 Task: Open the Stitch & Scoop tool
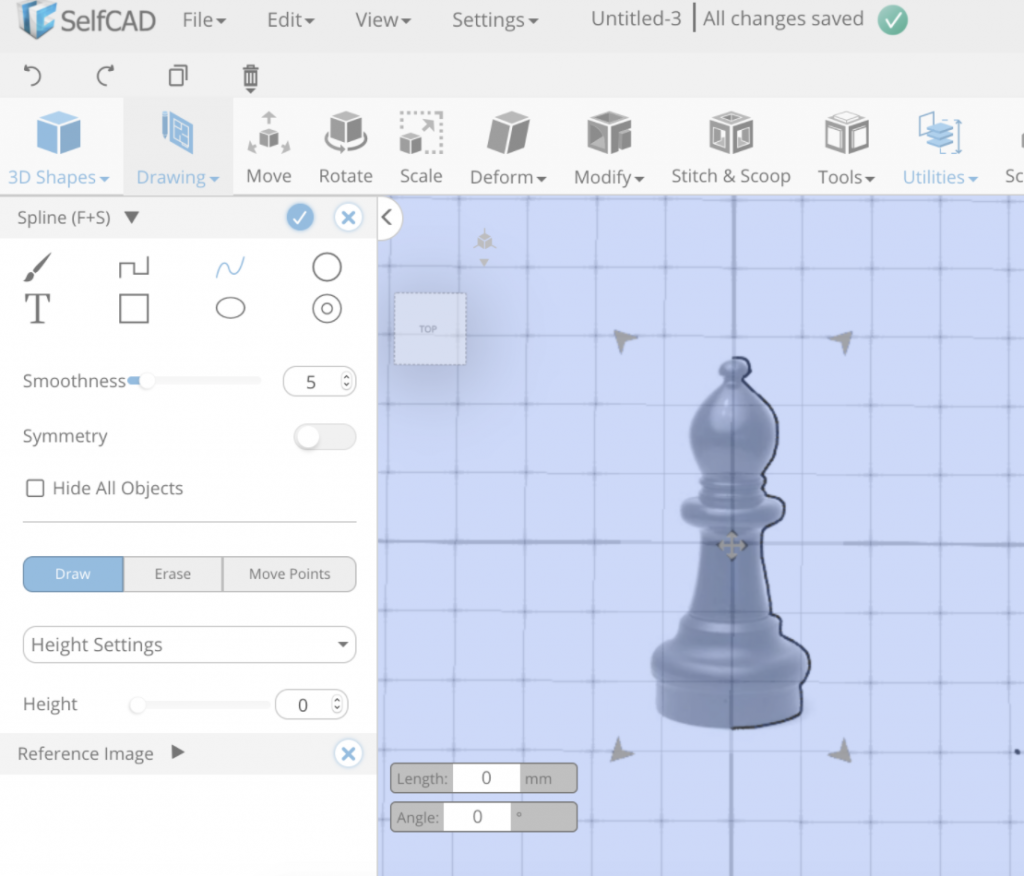point(731,147)
